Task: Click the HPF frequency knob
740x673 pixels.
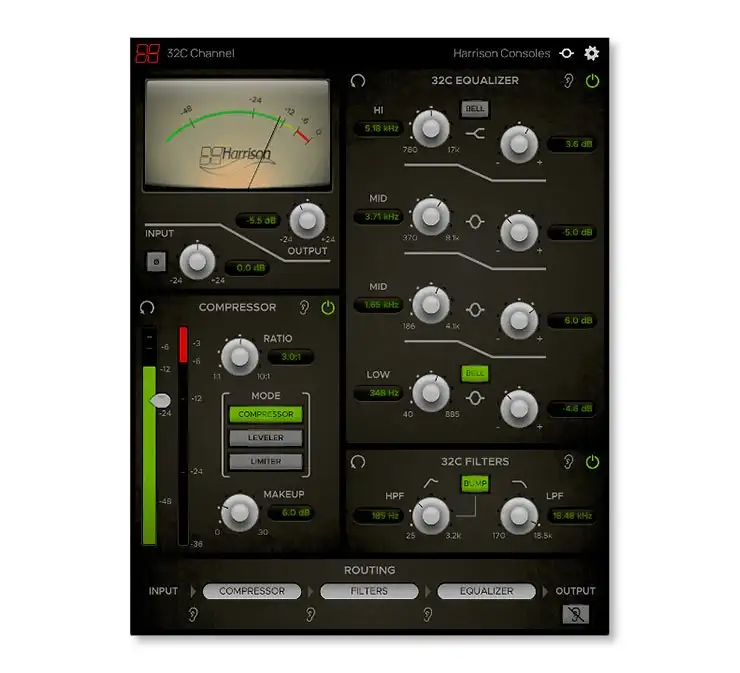Action: (430, 515)
